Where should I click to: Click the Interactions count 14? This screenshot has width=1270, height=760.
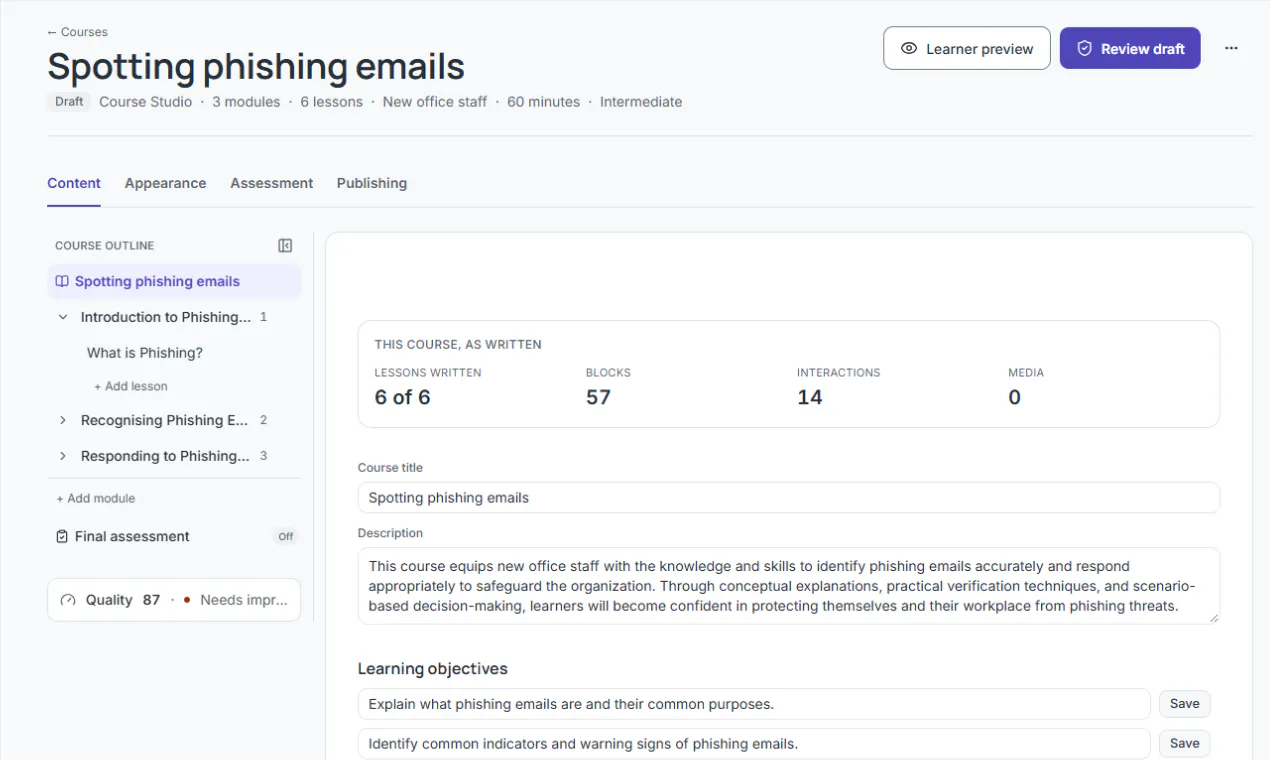tap(809, 397)
